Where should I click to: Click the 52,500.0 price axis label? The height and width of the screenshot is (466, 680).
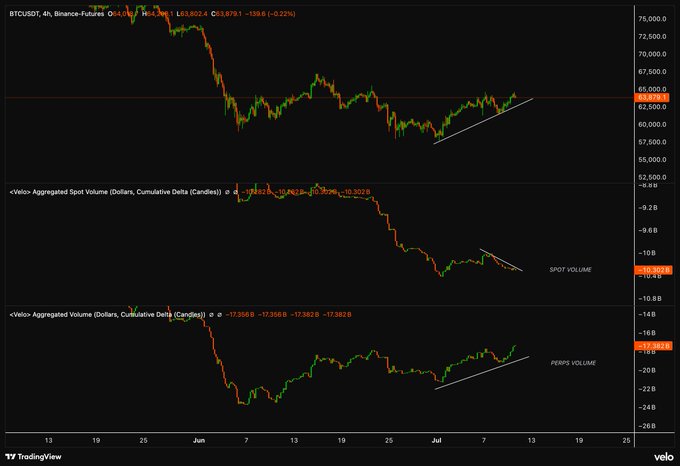[x=652, y=177]
